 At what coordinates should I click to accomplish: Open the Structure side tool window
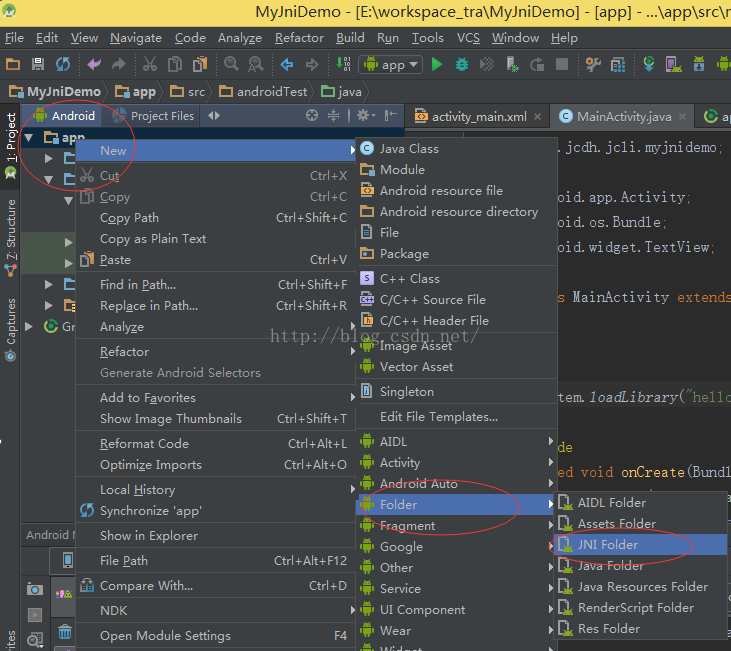(x=10, y=237)
